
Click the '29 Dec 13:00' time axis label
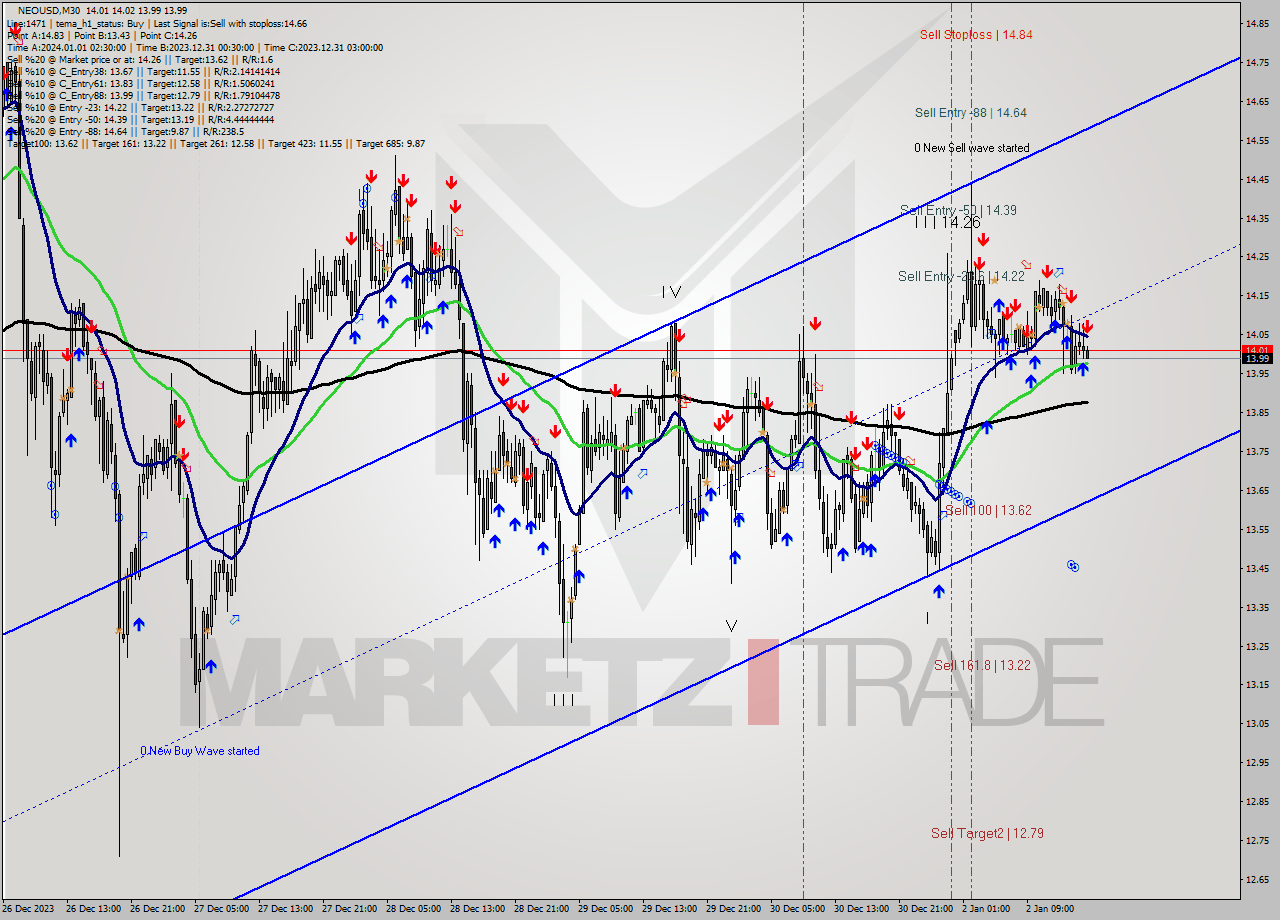tap(669, 909)
